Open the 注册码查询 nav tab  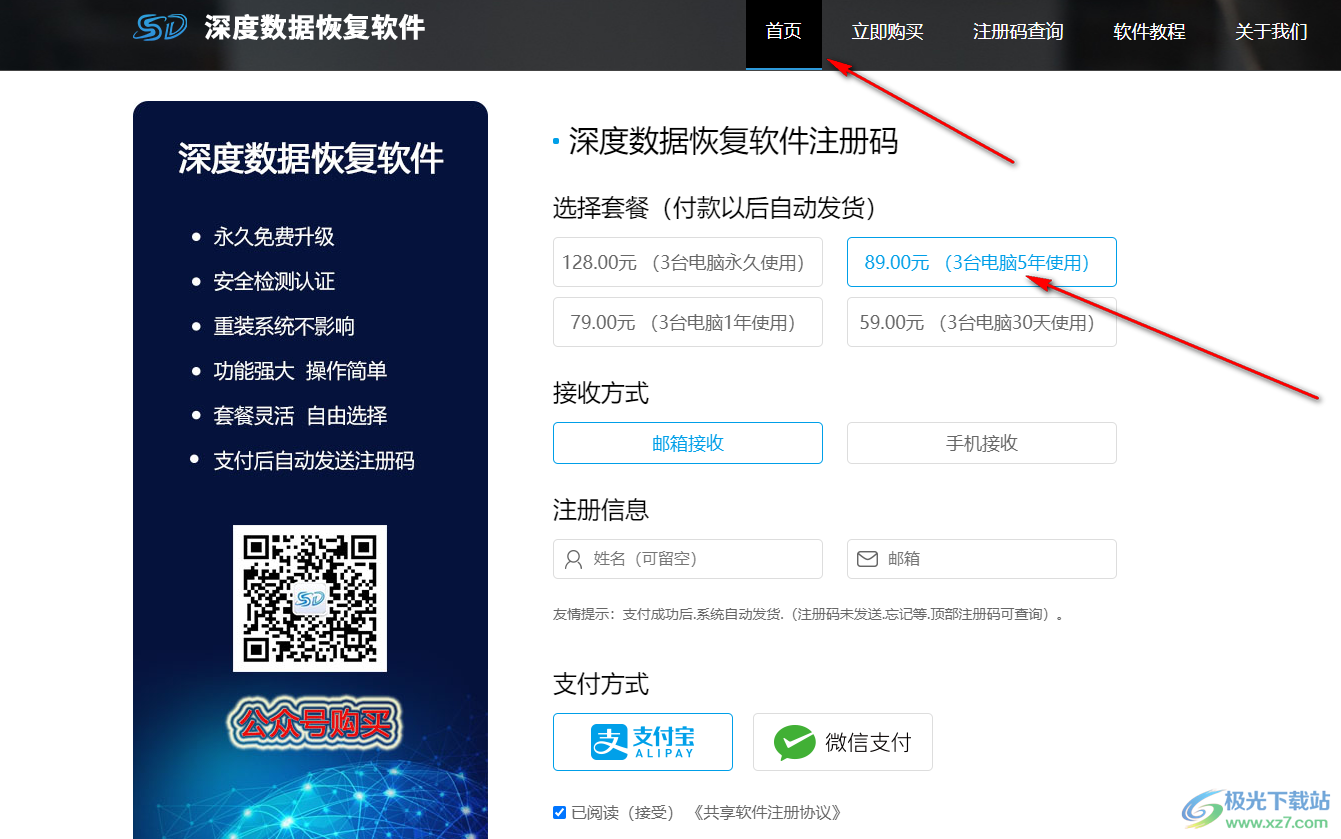pyautogui.click(x=1018, y=32)
